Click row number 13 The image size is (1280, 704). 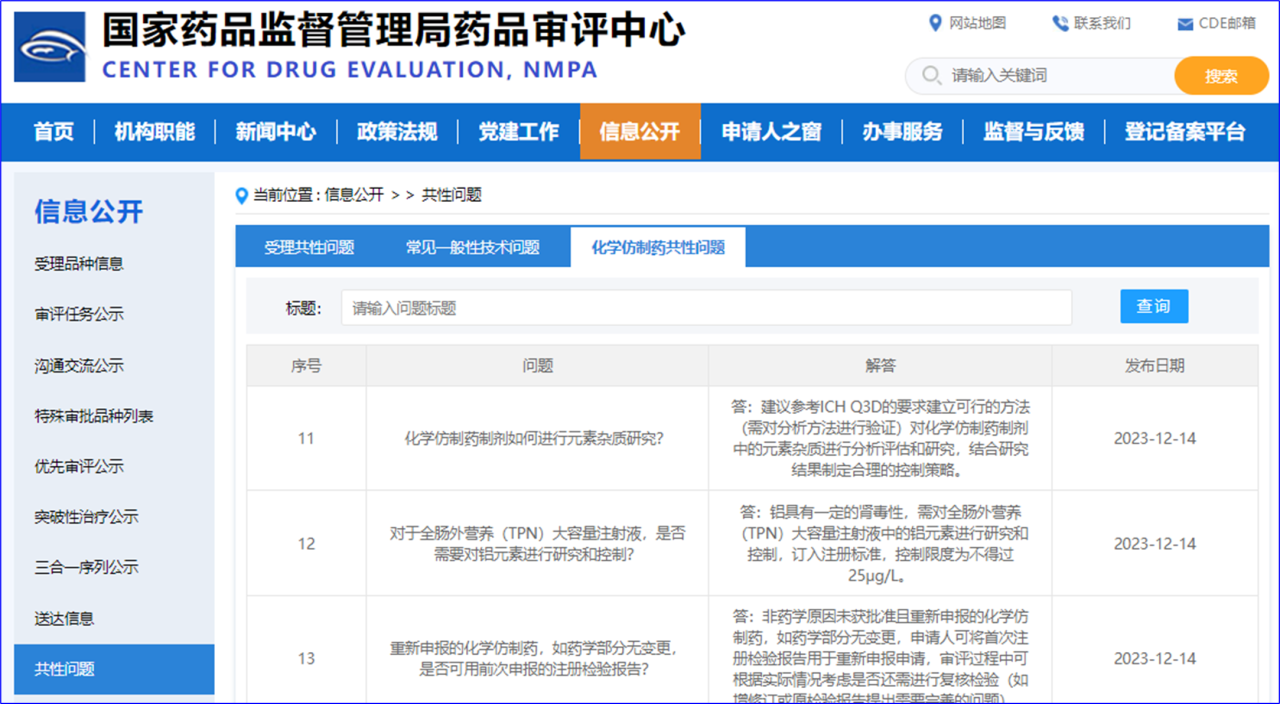[306, 658]
